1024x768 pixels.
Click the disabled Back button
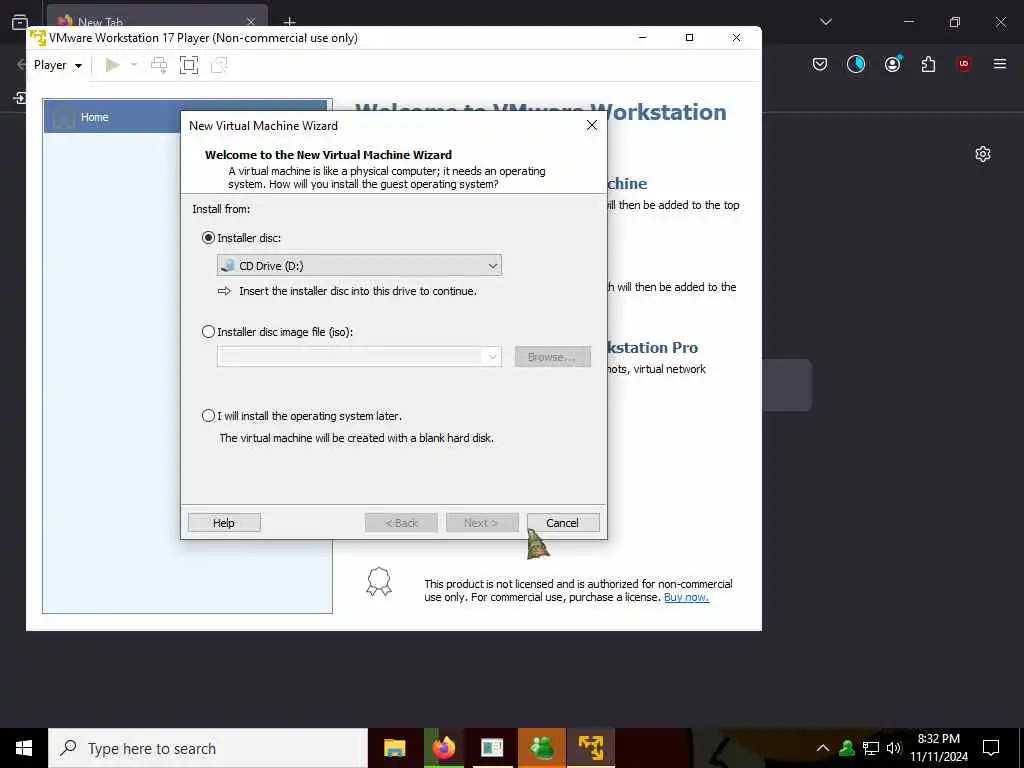coord(401,522)
